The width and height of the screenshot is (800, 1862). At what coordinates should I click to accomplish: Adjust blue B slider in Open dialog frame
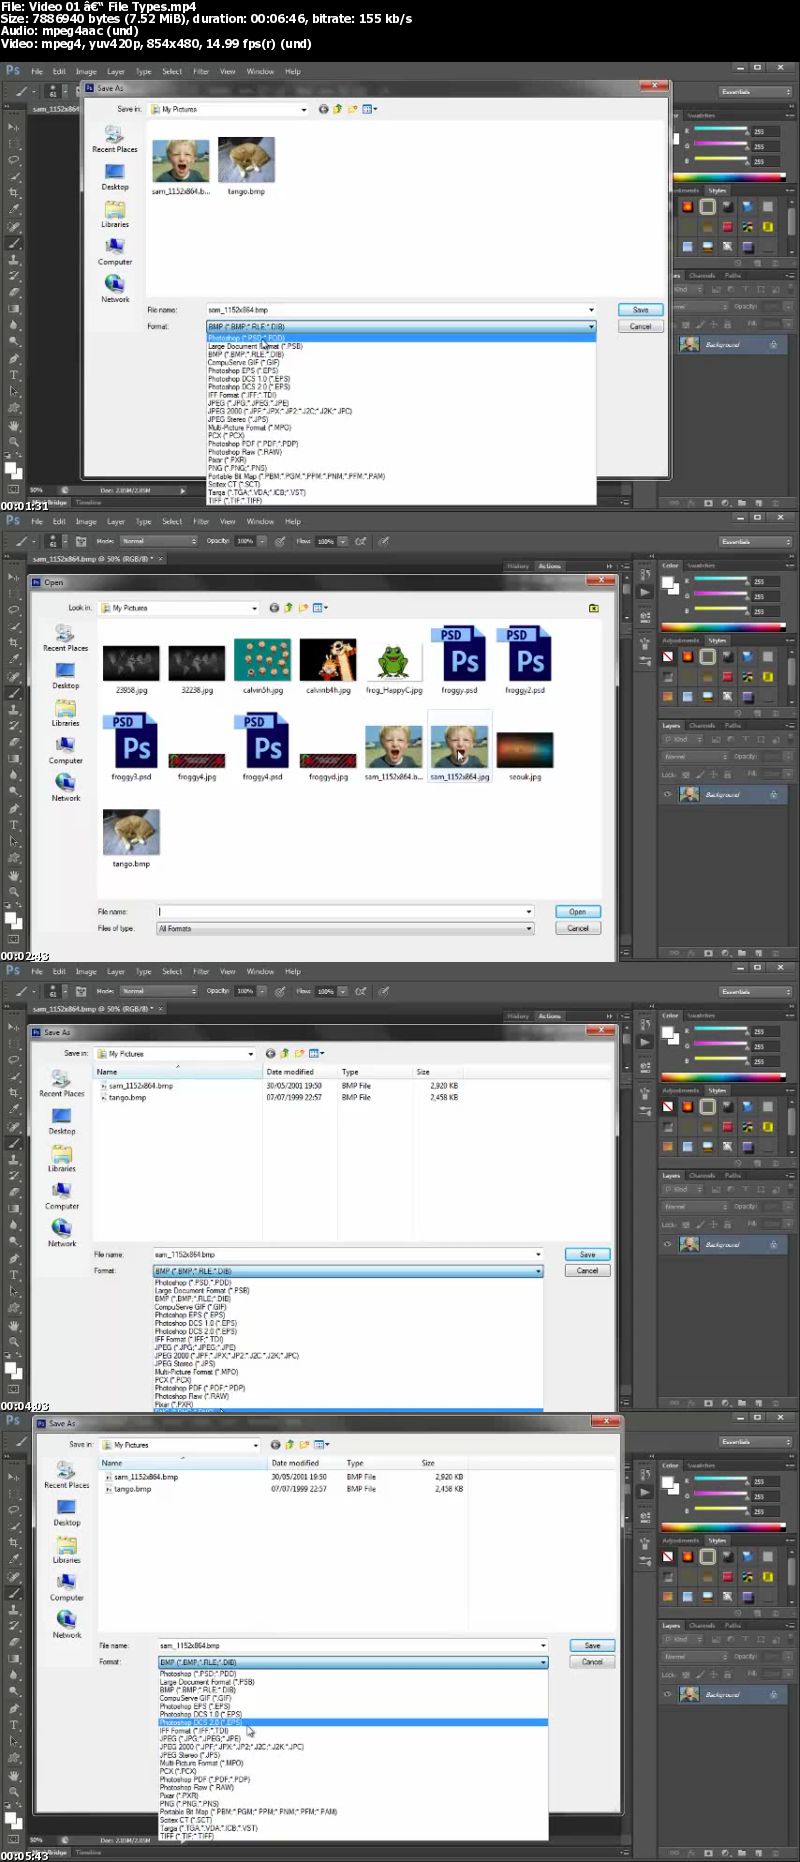click(720, 611)
